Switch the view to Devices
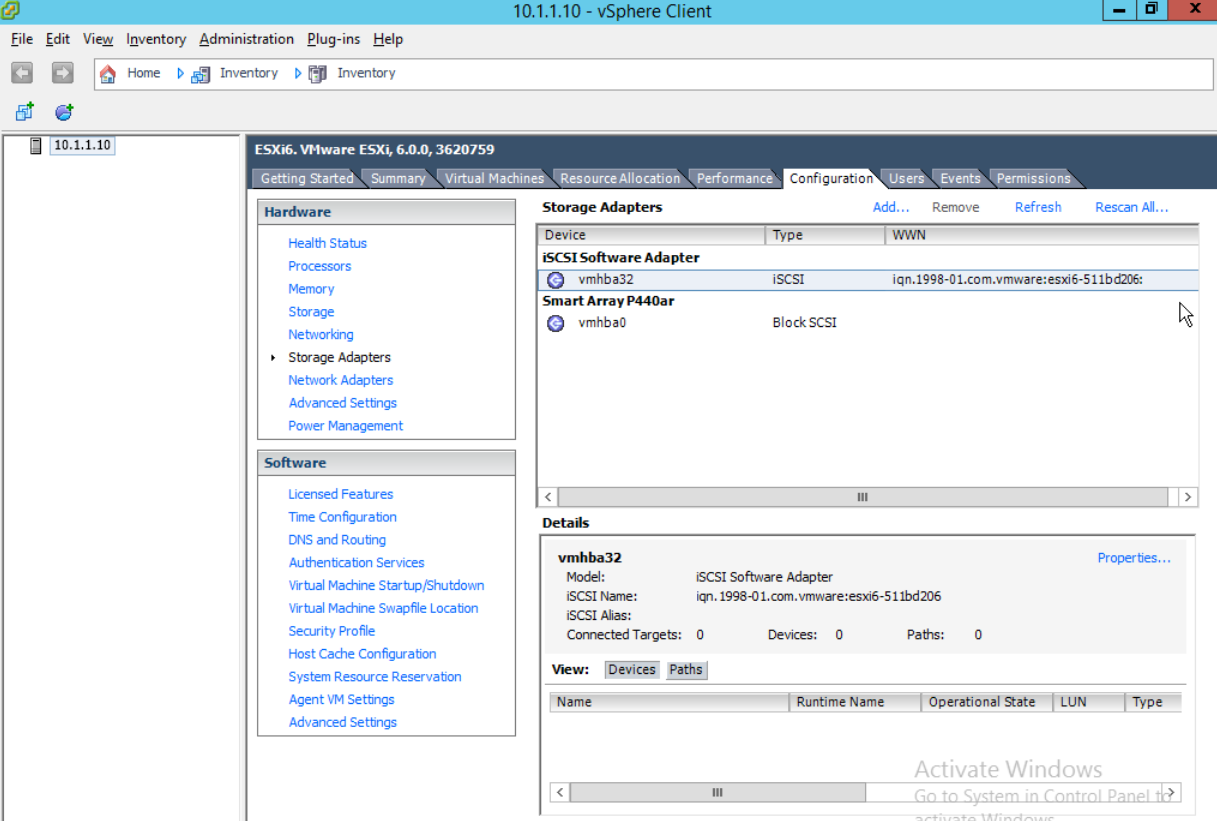Image resolution: width=1217 pixels, height=821 pixels. [631, 669]
